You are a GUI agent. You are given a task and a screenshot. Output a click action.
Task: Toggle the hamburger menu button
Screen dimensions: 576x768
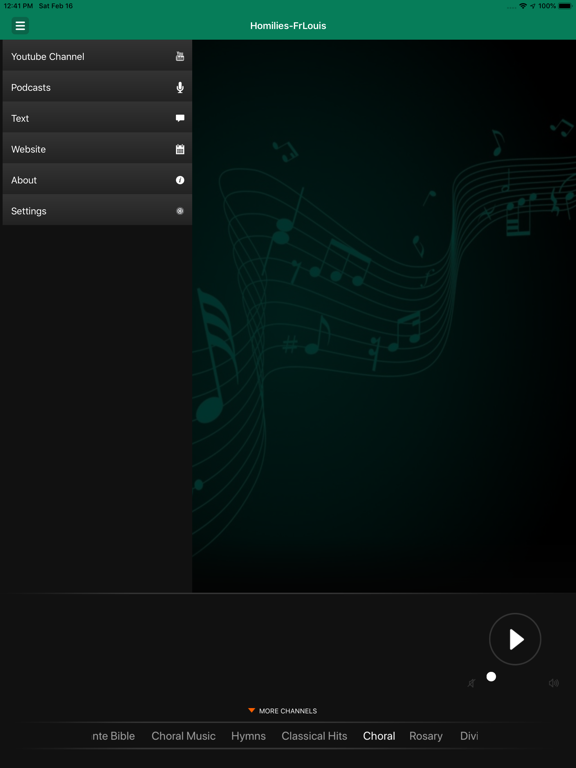pyautogui.click(x=20, y=25)
